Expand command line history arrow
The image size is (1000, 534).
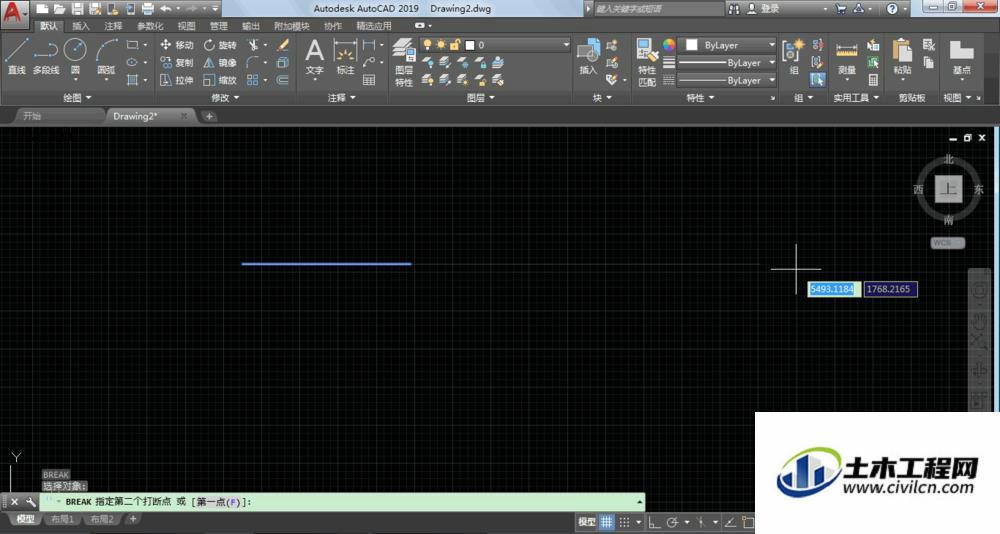click(639, 502)
